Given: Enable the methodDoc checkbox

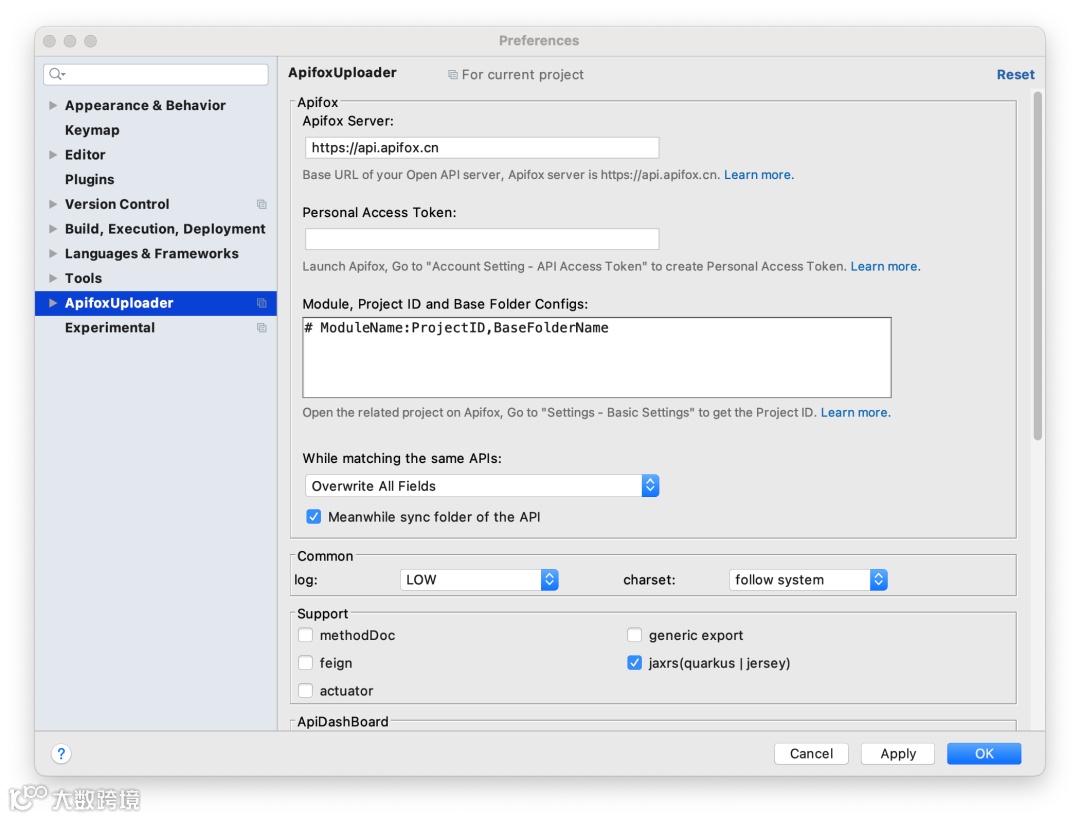Looking at the screenshot, I should pyautogui.click(x=306, y=635).
